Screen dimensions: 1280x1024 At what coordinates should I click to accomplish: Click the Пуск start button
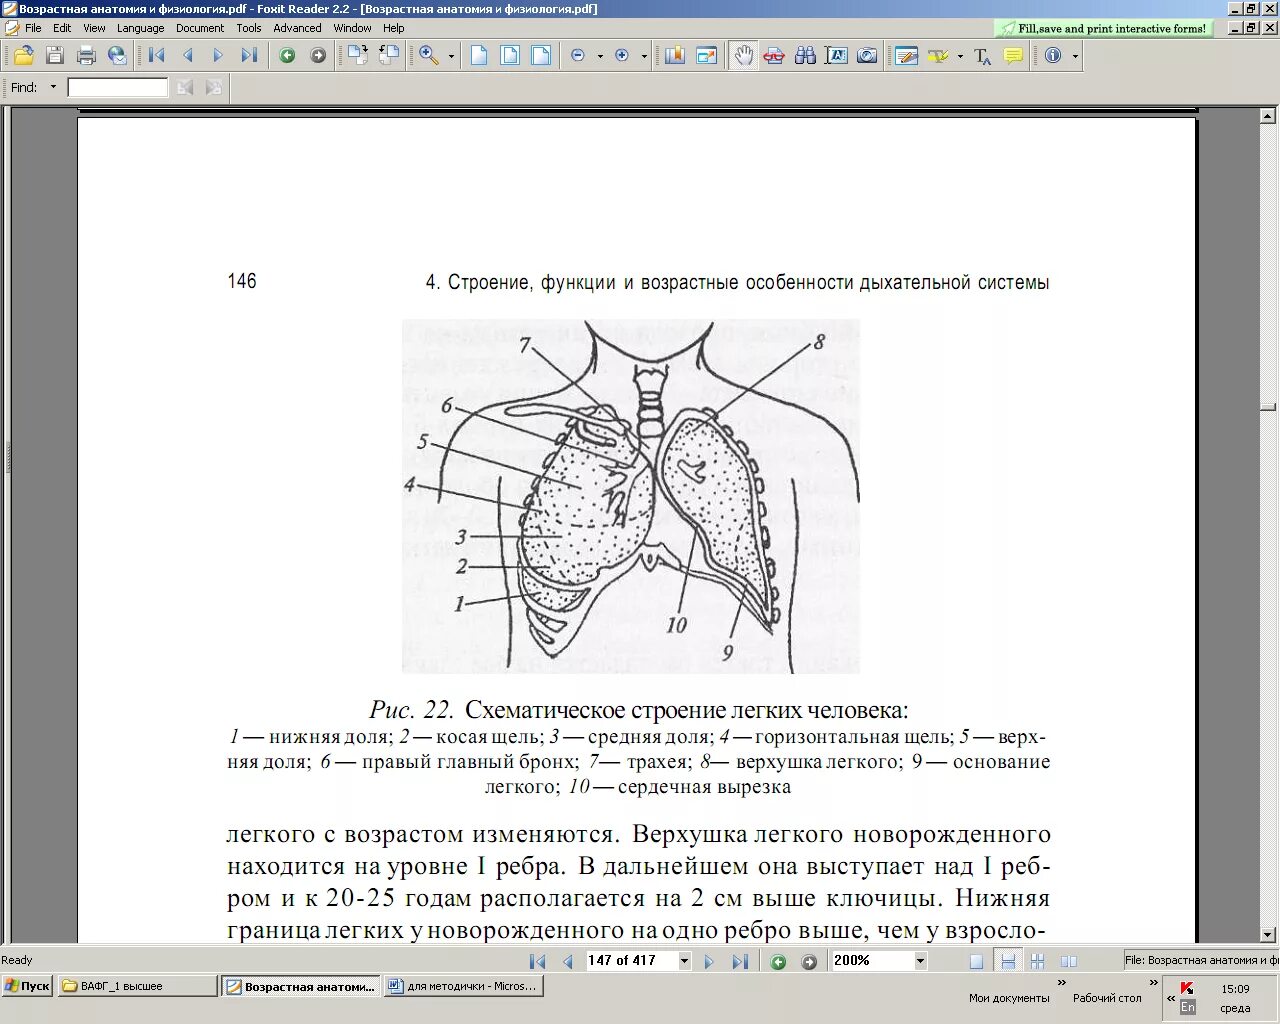pyautogui.click(x=28, y=986)
